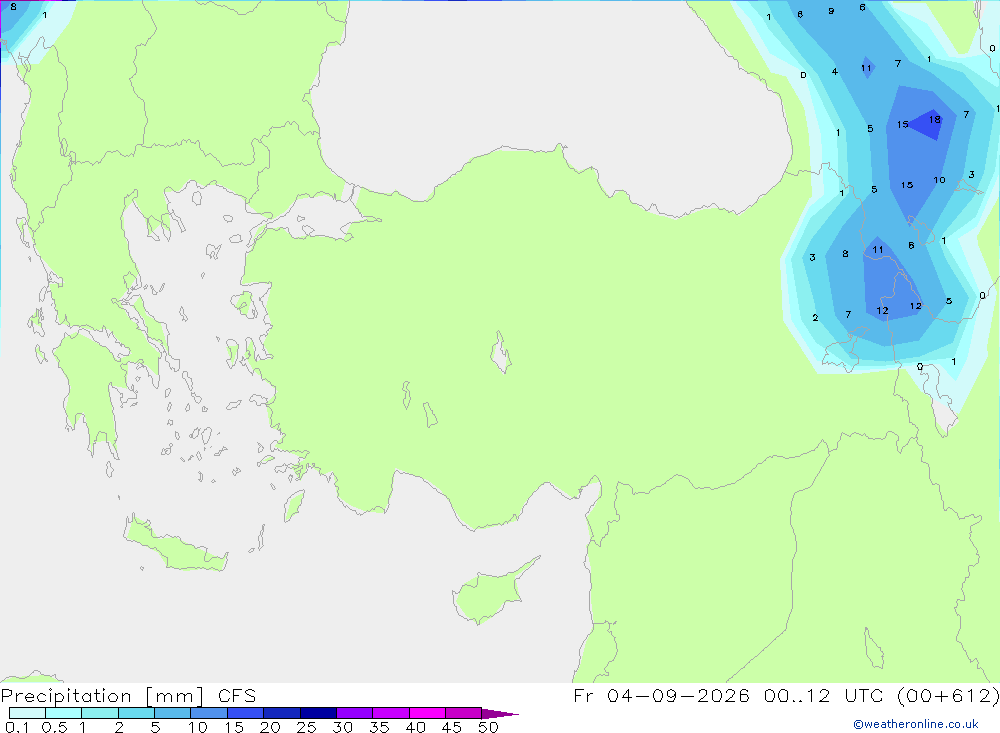Pick the 40–45 mm magenta legend swatch
The image size is (1000, 733).
click(427, 713)
